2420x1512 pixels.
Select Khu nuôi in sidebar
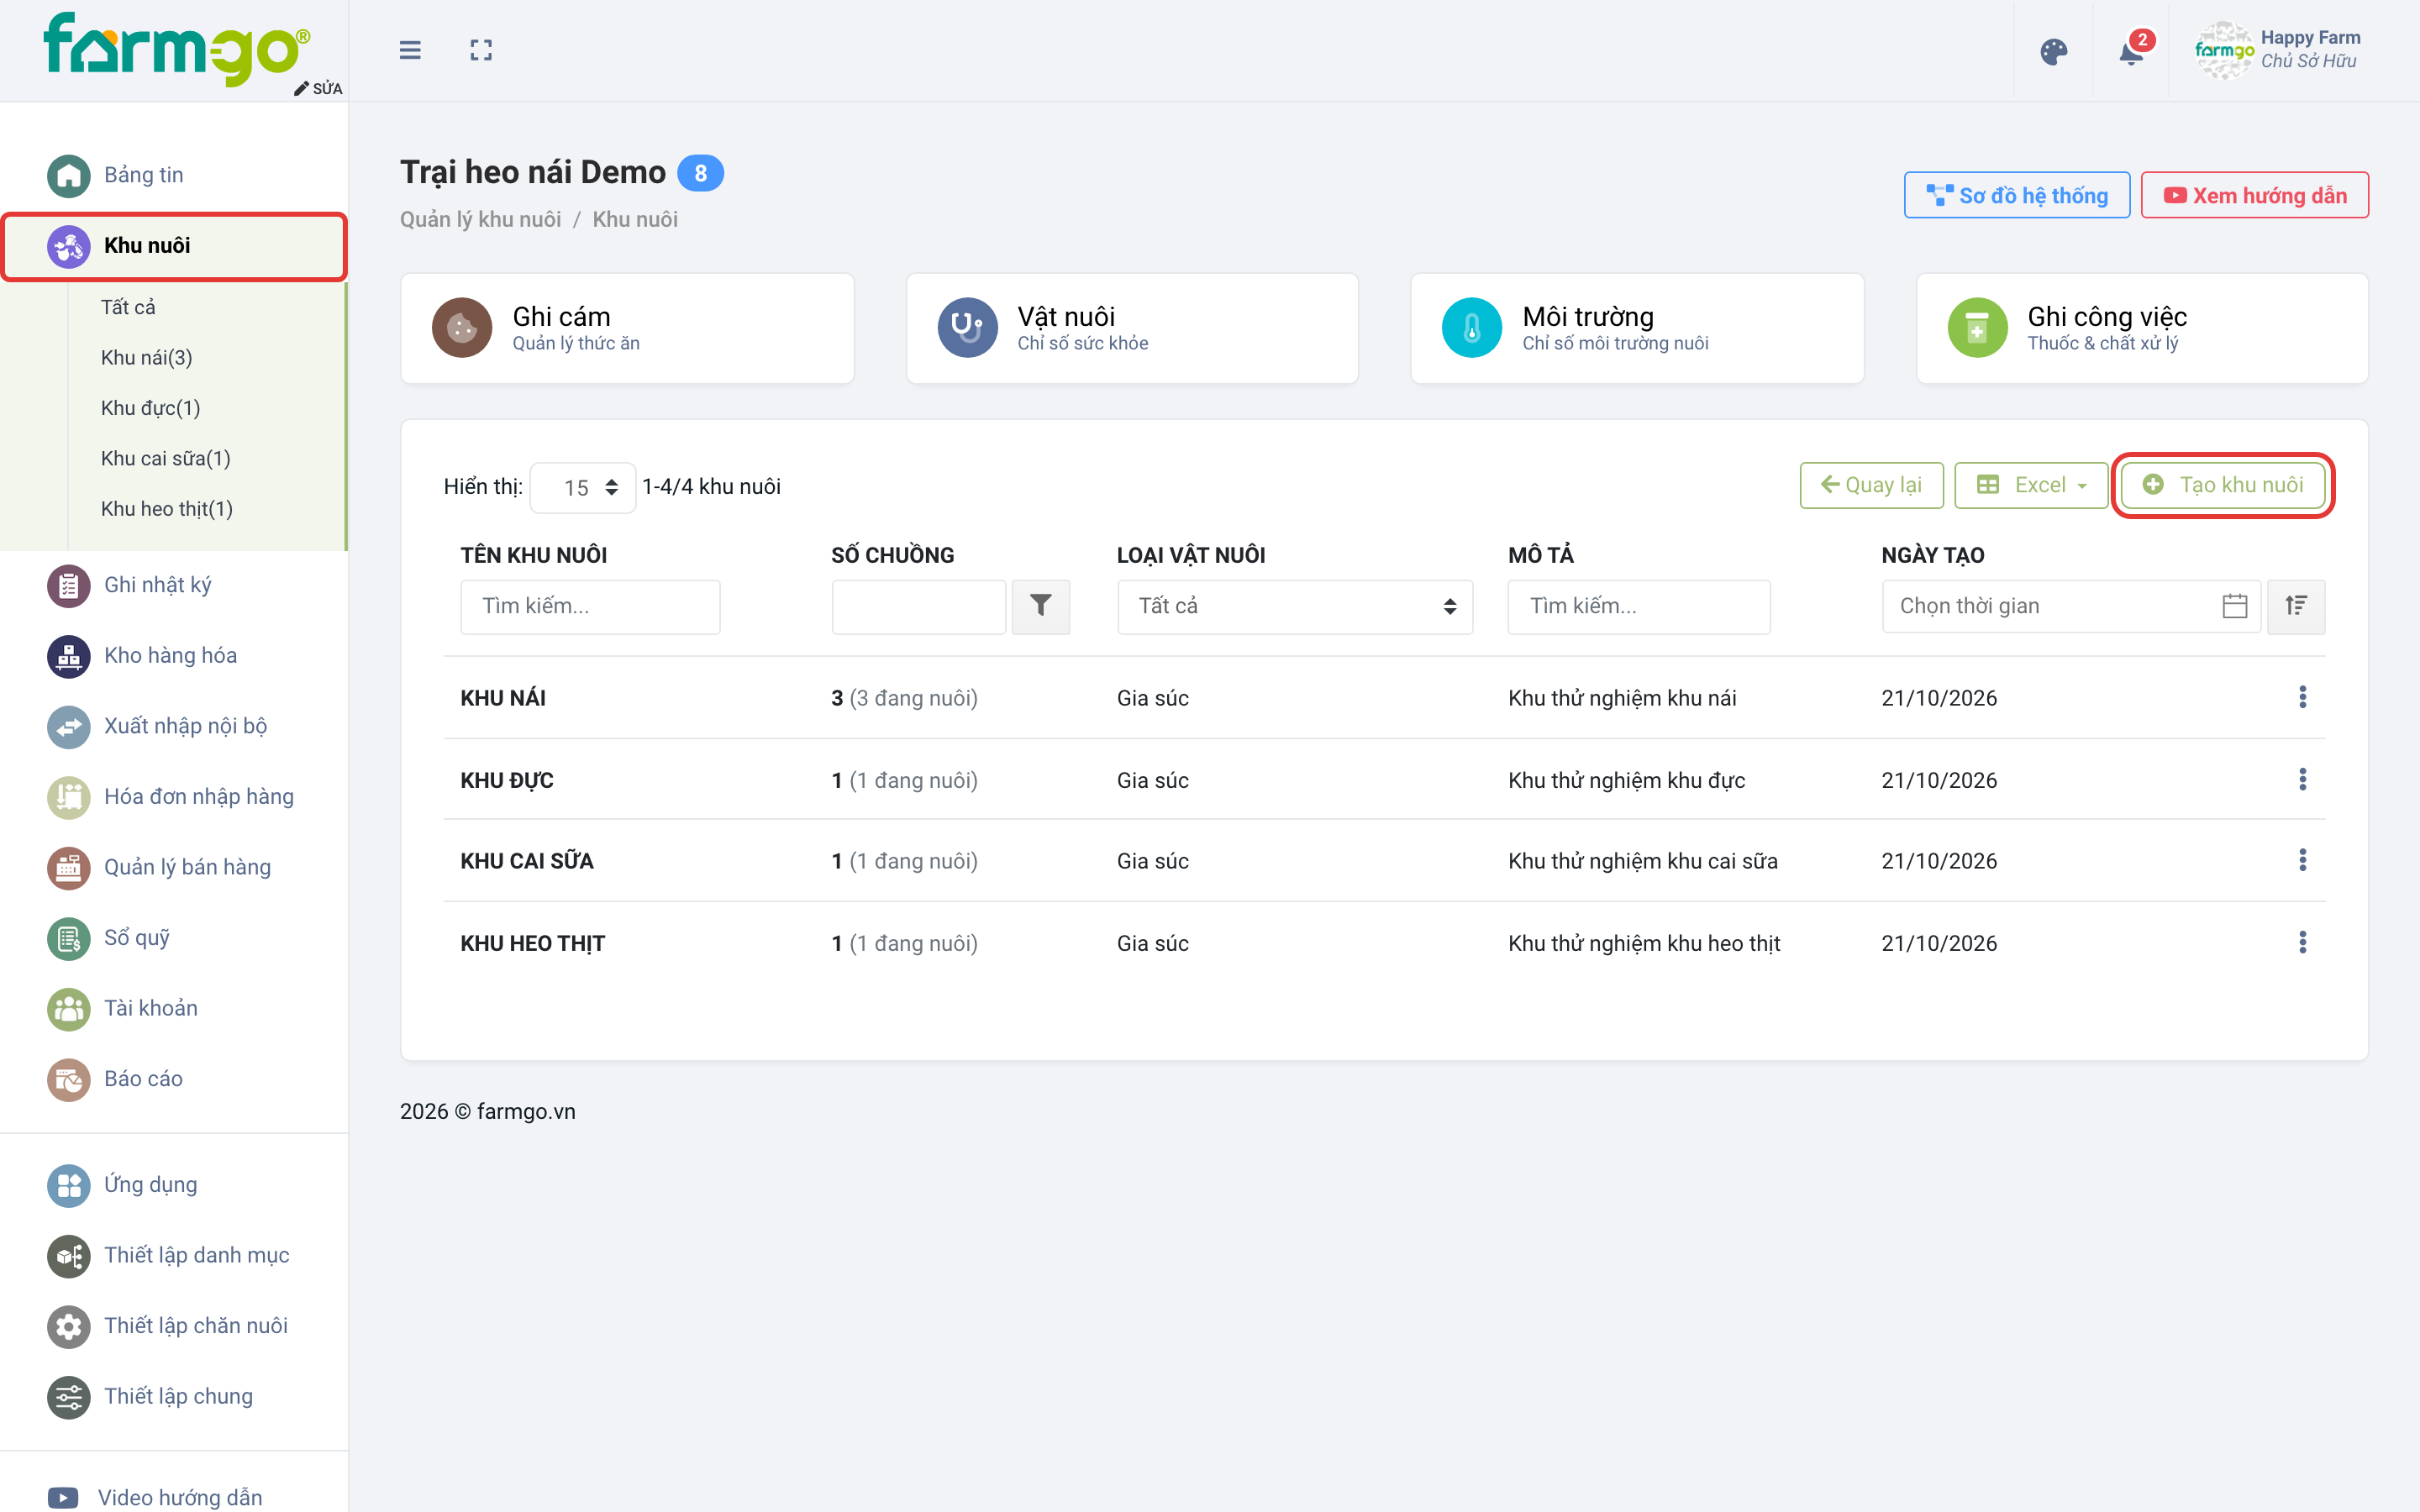pos(174,246)
